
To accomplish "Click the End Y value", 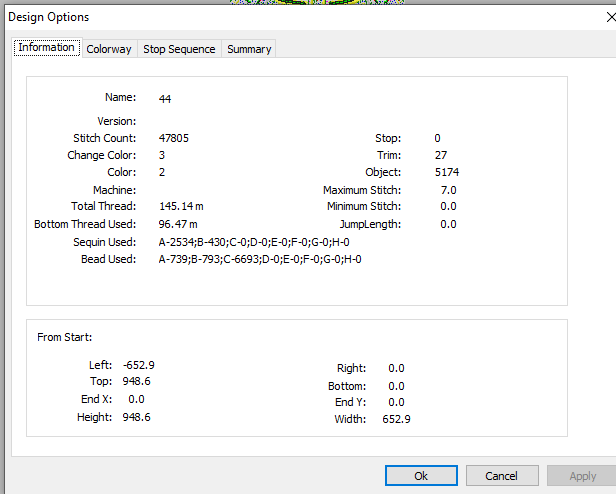I will pos(396,402).
